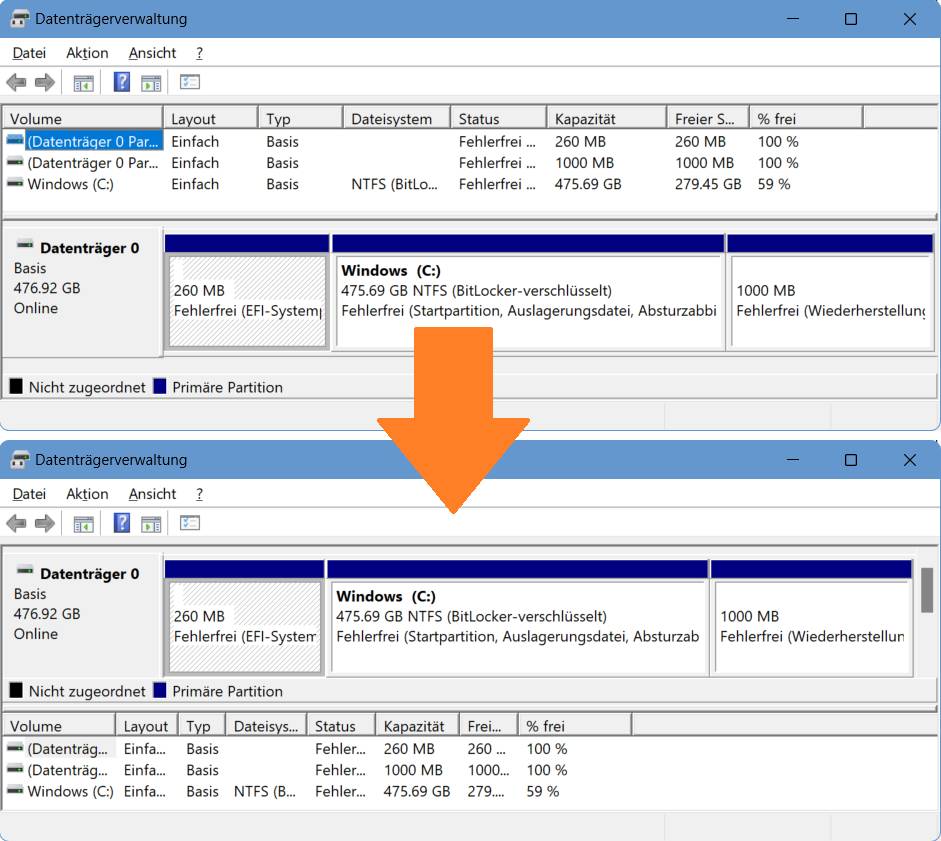
Task: Open Help using the blue question mark toolbar icon
Action: coord(122,83)
